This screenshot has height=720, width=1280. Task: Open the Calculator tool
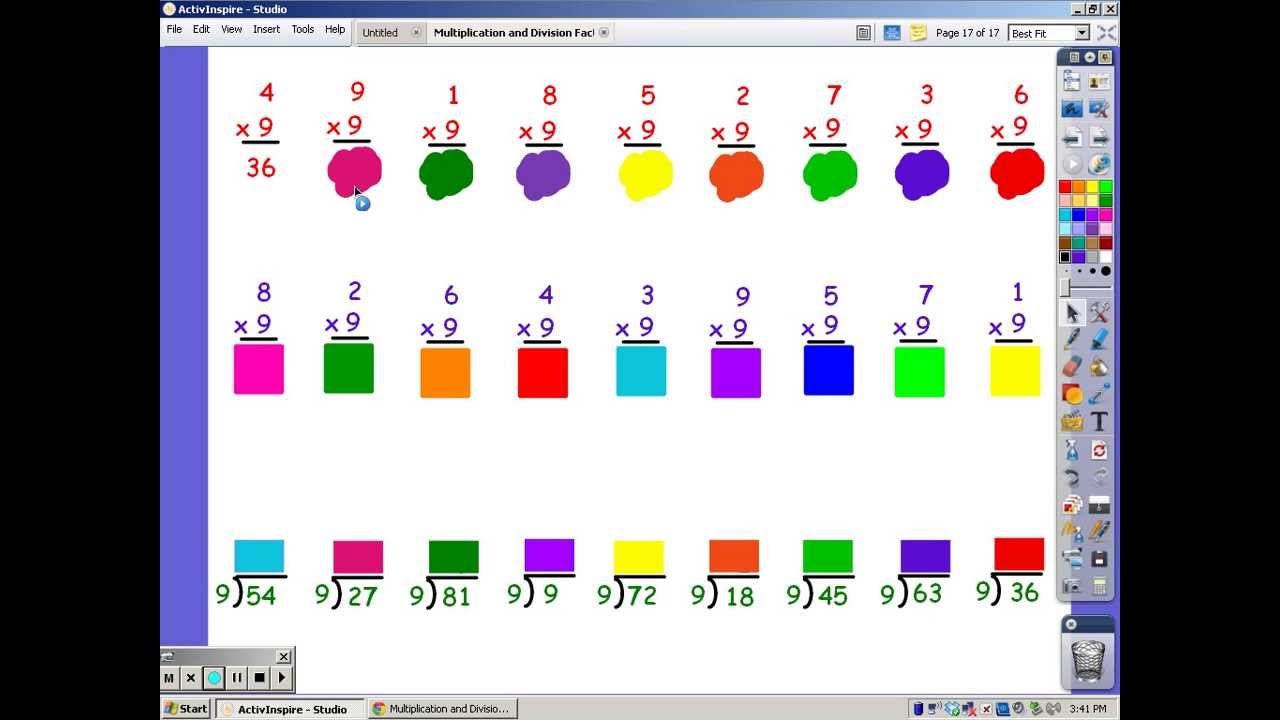1099,586
